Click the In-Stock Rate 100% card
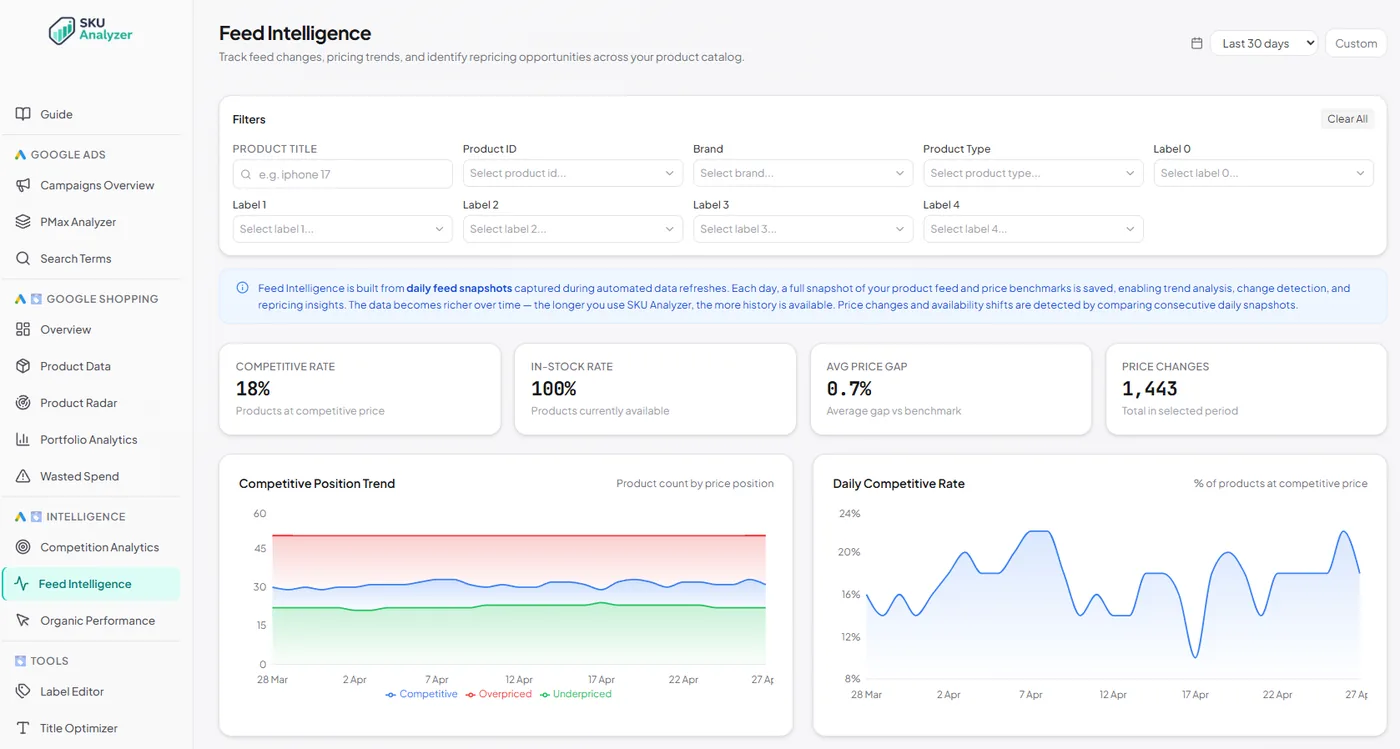 point(655,389)
